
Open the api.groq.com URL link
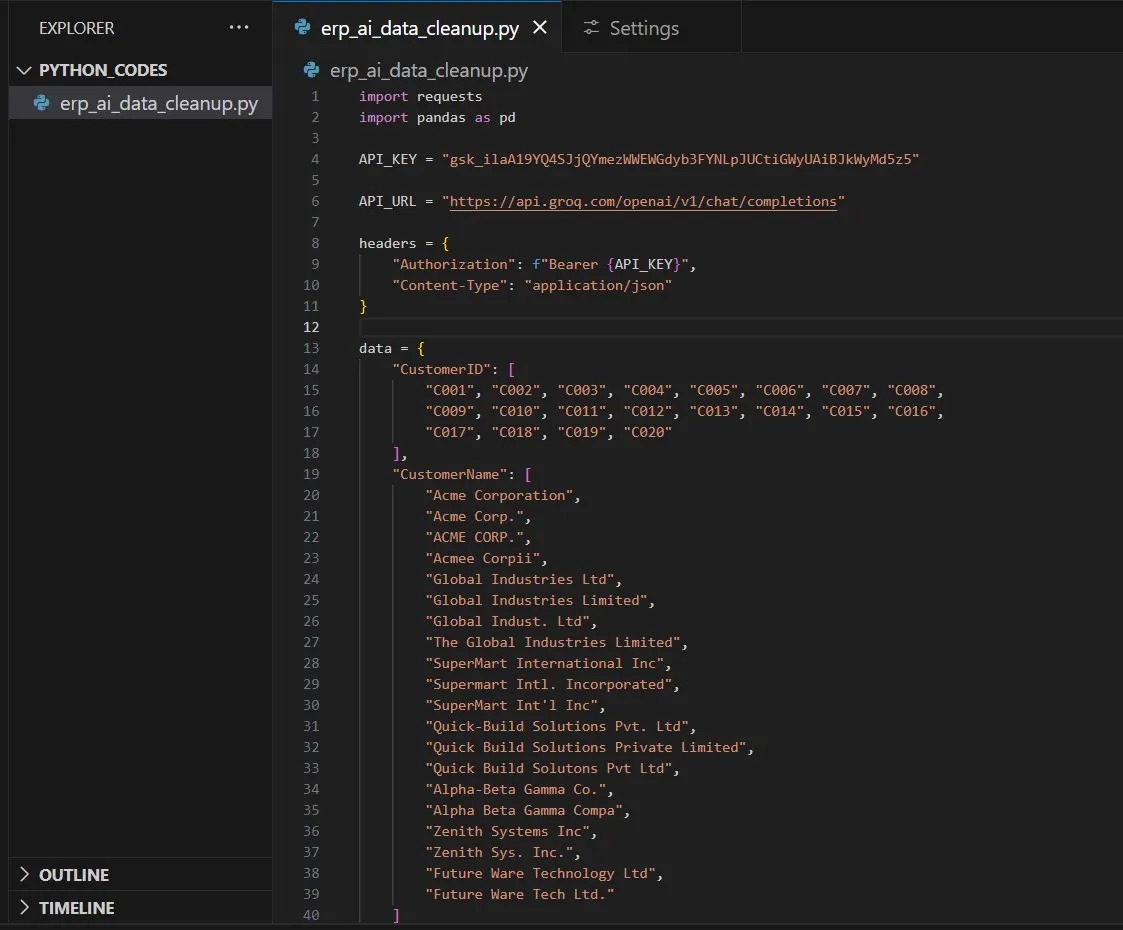(643, 201)
